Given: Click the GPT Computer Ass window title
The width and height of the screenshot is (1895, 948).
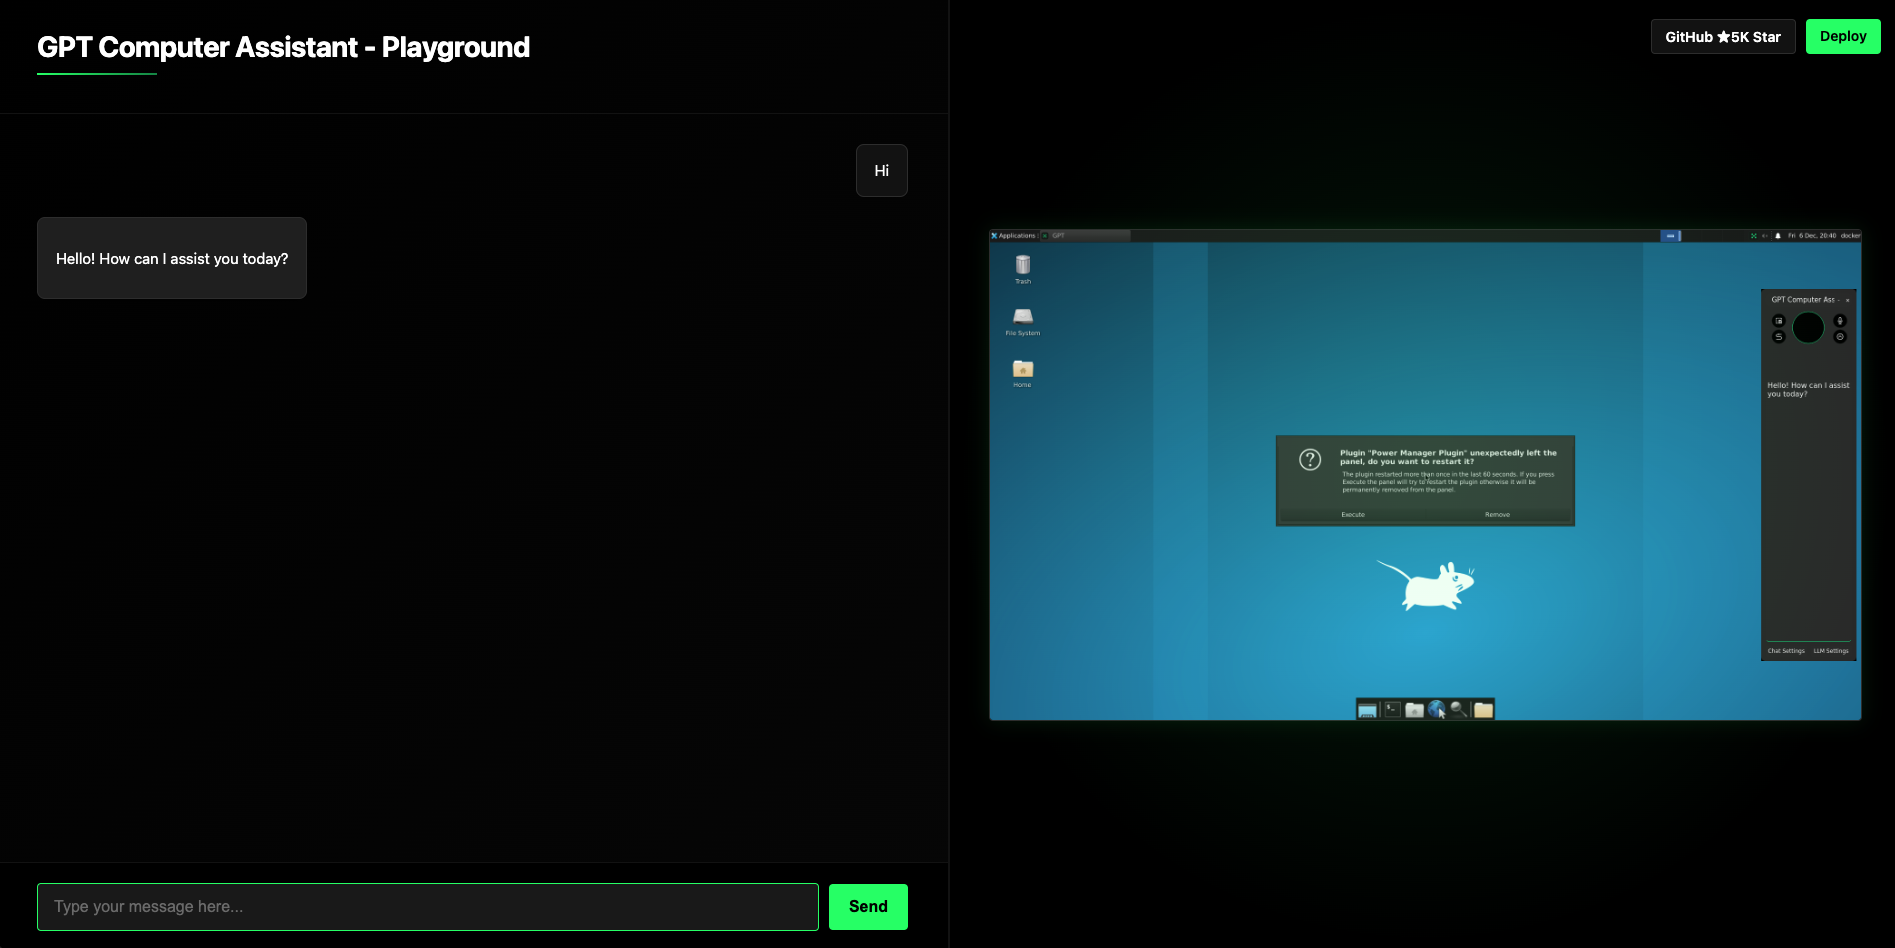Looking at the screenshot, I should tap(1803, 300).
